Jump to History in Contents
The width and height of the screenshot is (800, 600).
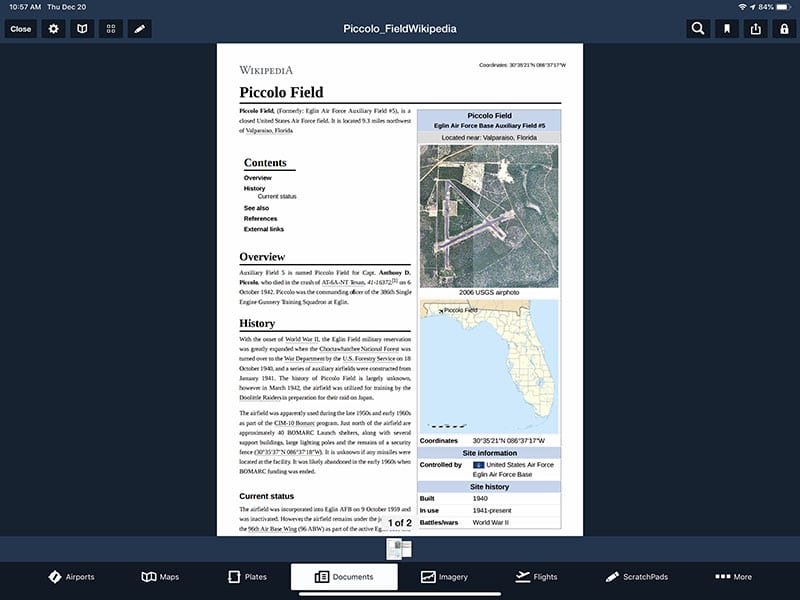tap(254, 188)
